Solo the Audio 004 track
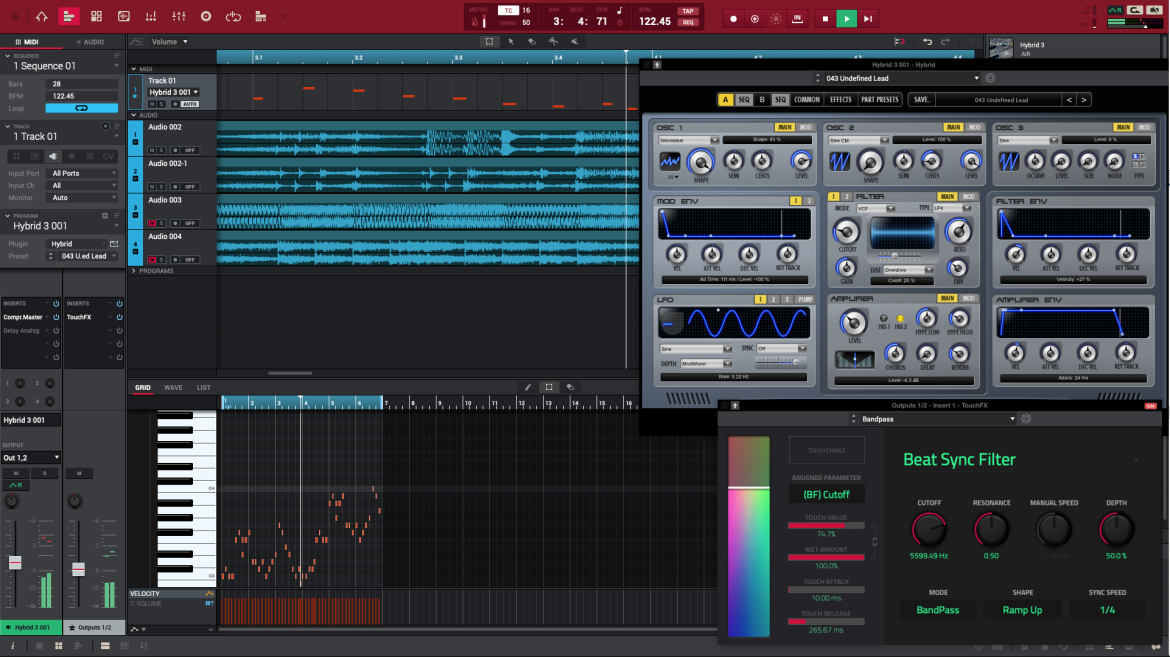Viewport: 1170px width, 657px height. click(x=161, y=260)
